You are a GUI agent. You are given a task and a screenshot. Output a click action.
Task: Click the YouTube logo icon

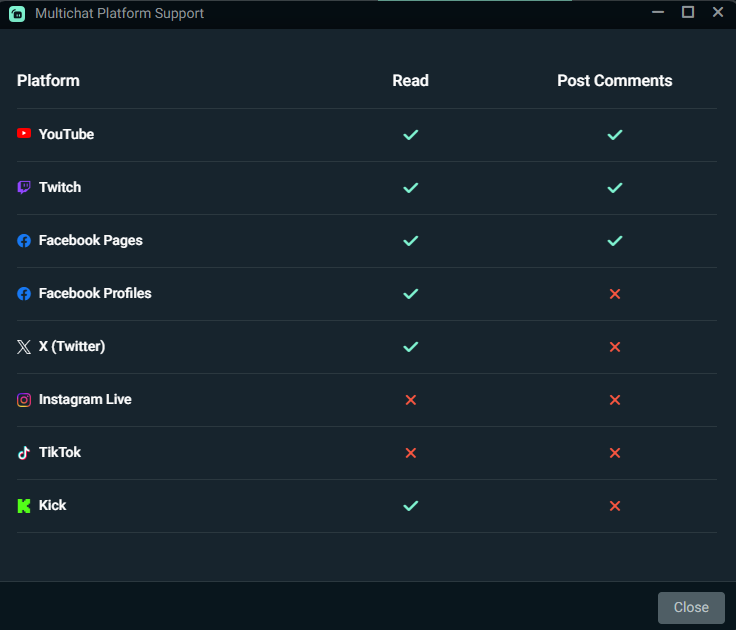pos(24,134)
